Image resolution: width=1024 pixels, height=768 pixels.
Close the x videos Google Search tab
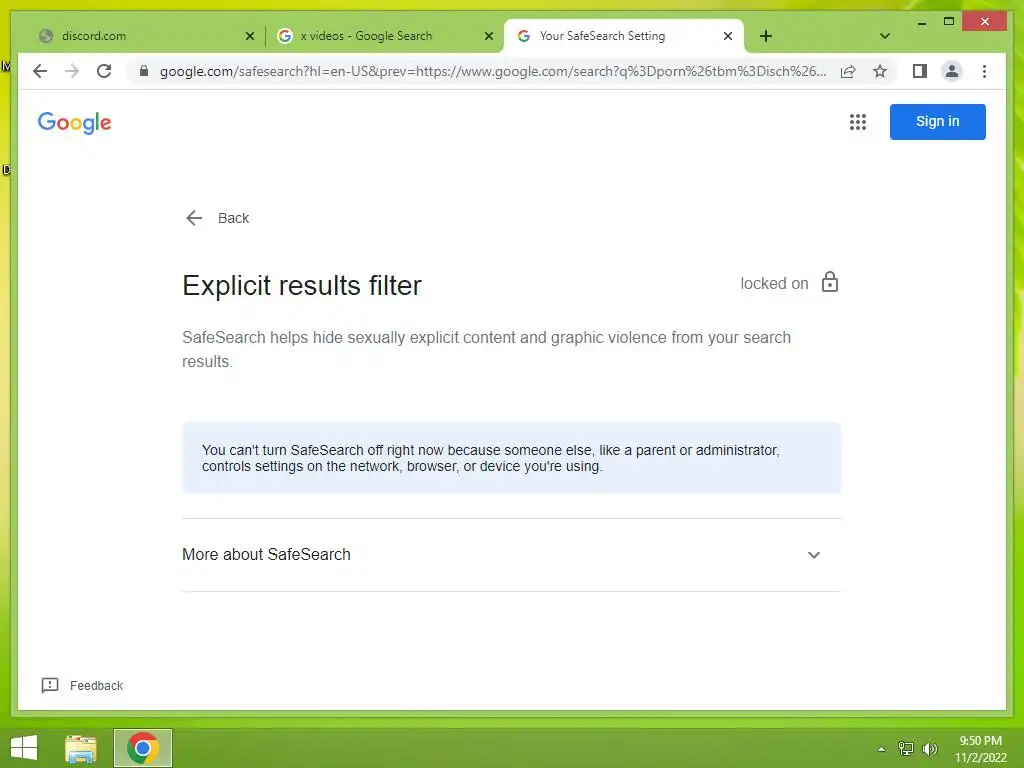pyautogui.click(x=488, y=37)
